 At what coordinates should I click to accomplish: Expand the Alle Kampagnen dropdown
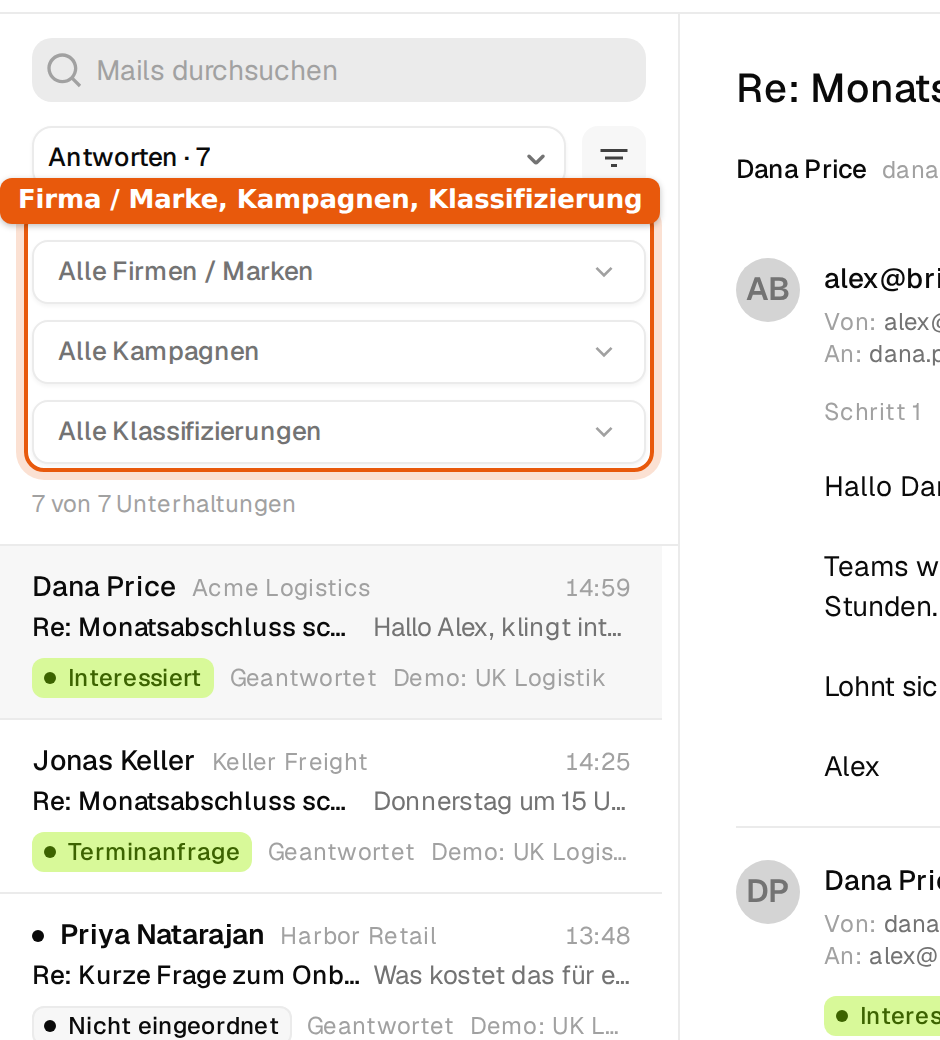tap(339, 352)
